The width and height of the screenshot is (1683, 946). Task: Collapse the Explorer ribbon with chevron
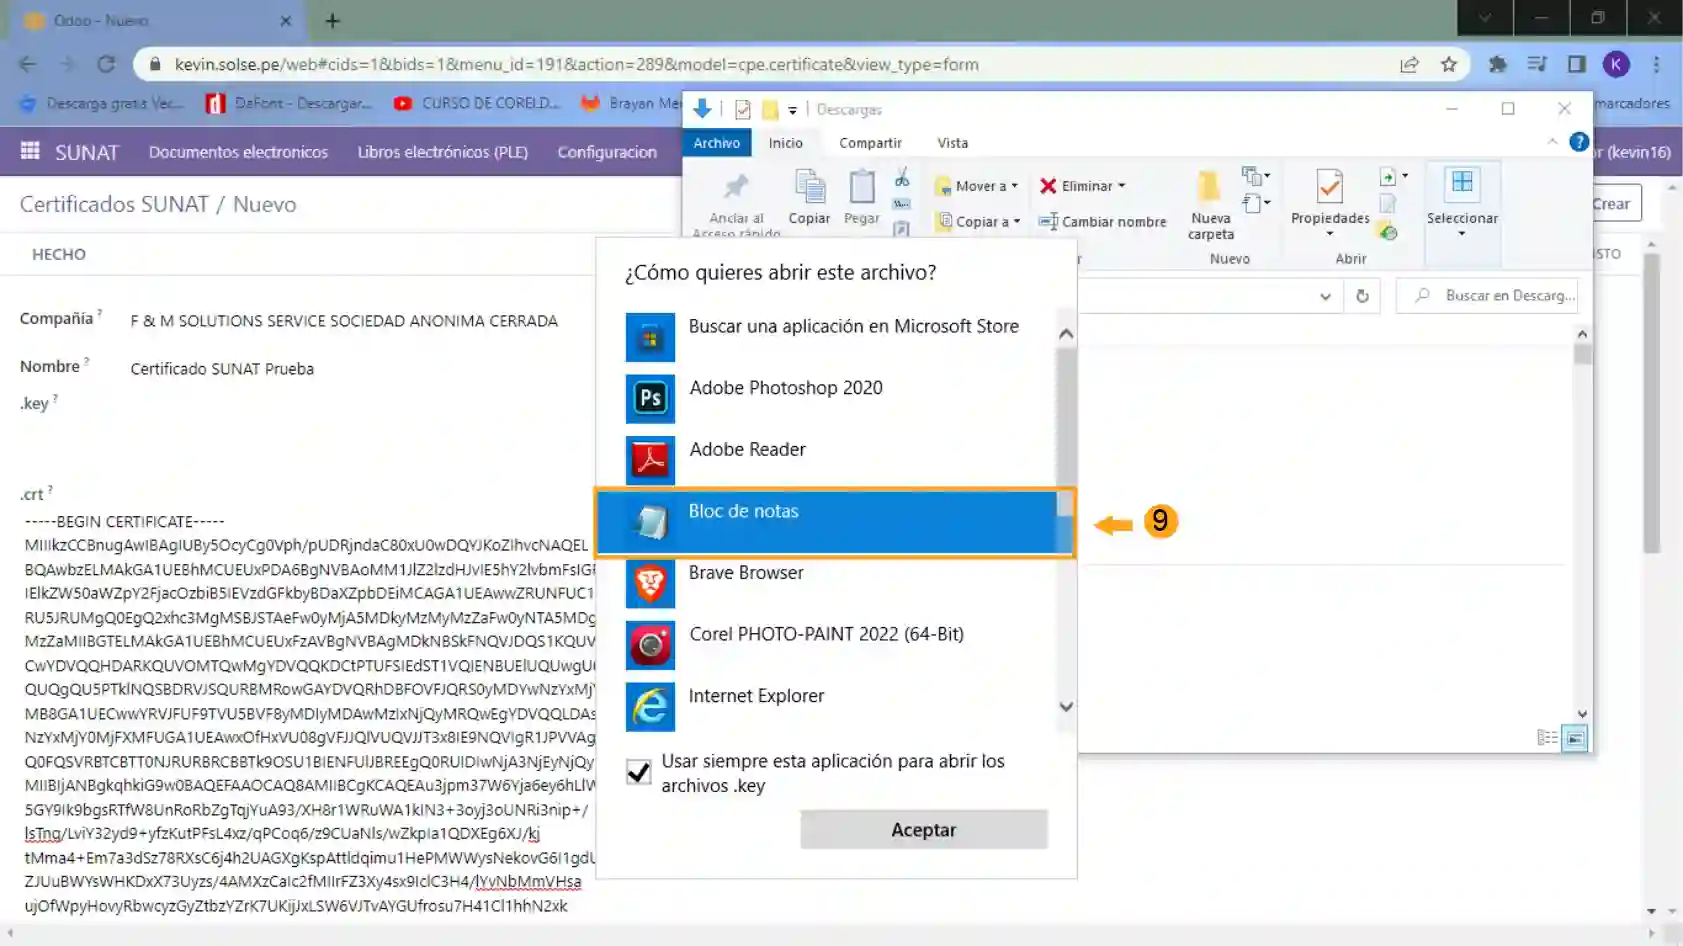pyautogui.click(x=1552, y=142)
